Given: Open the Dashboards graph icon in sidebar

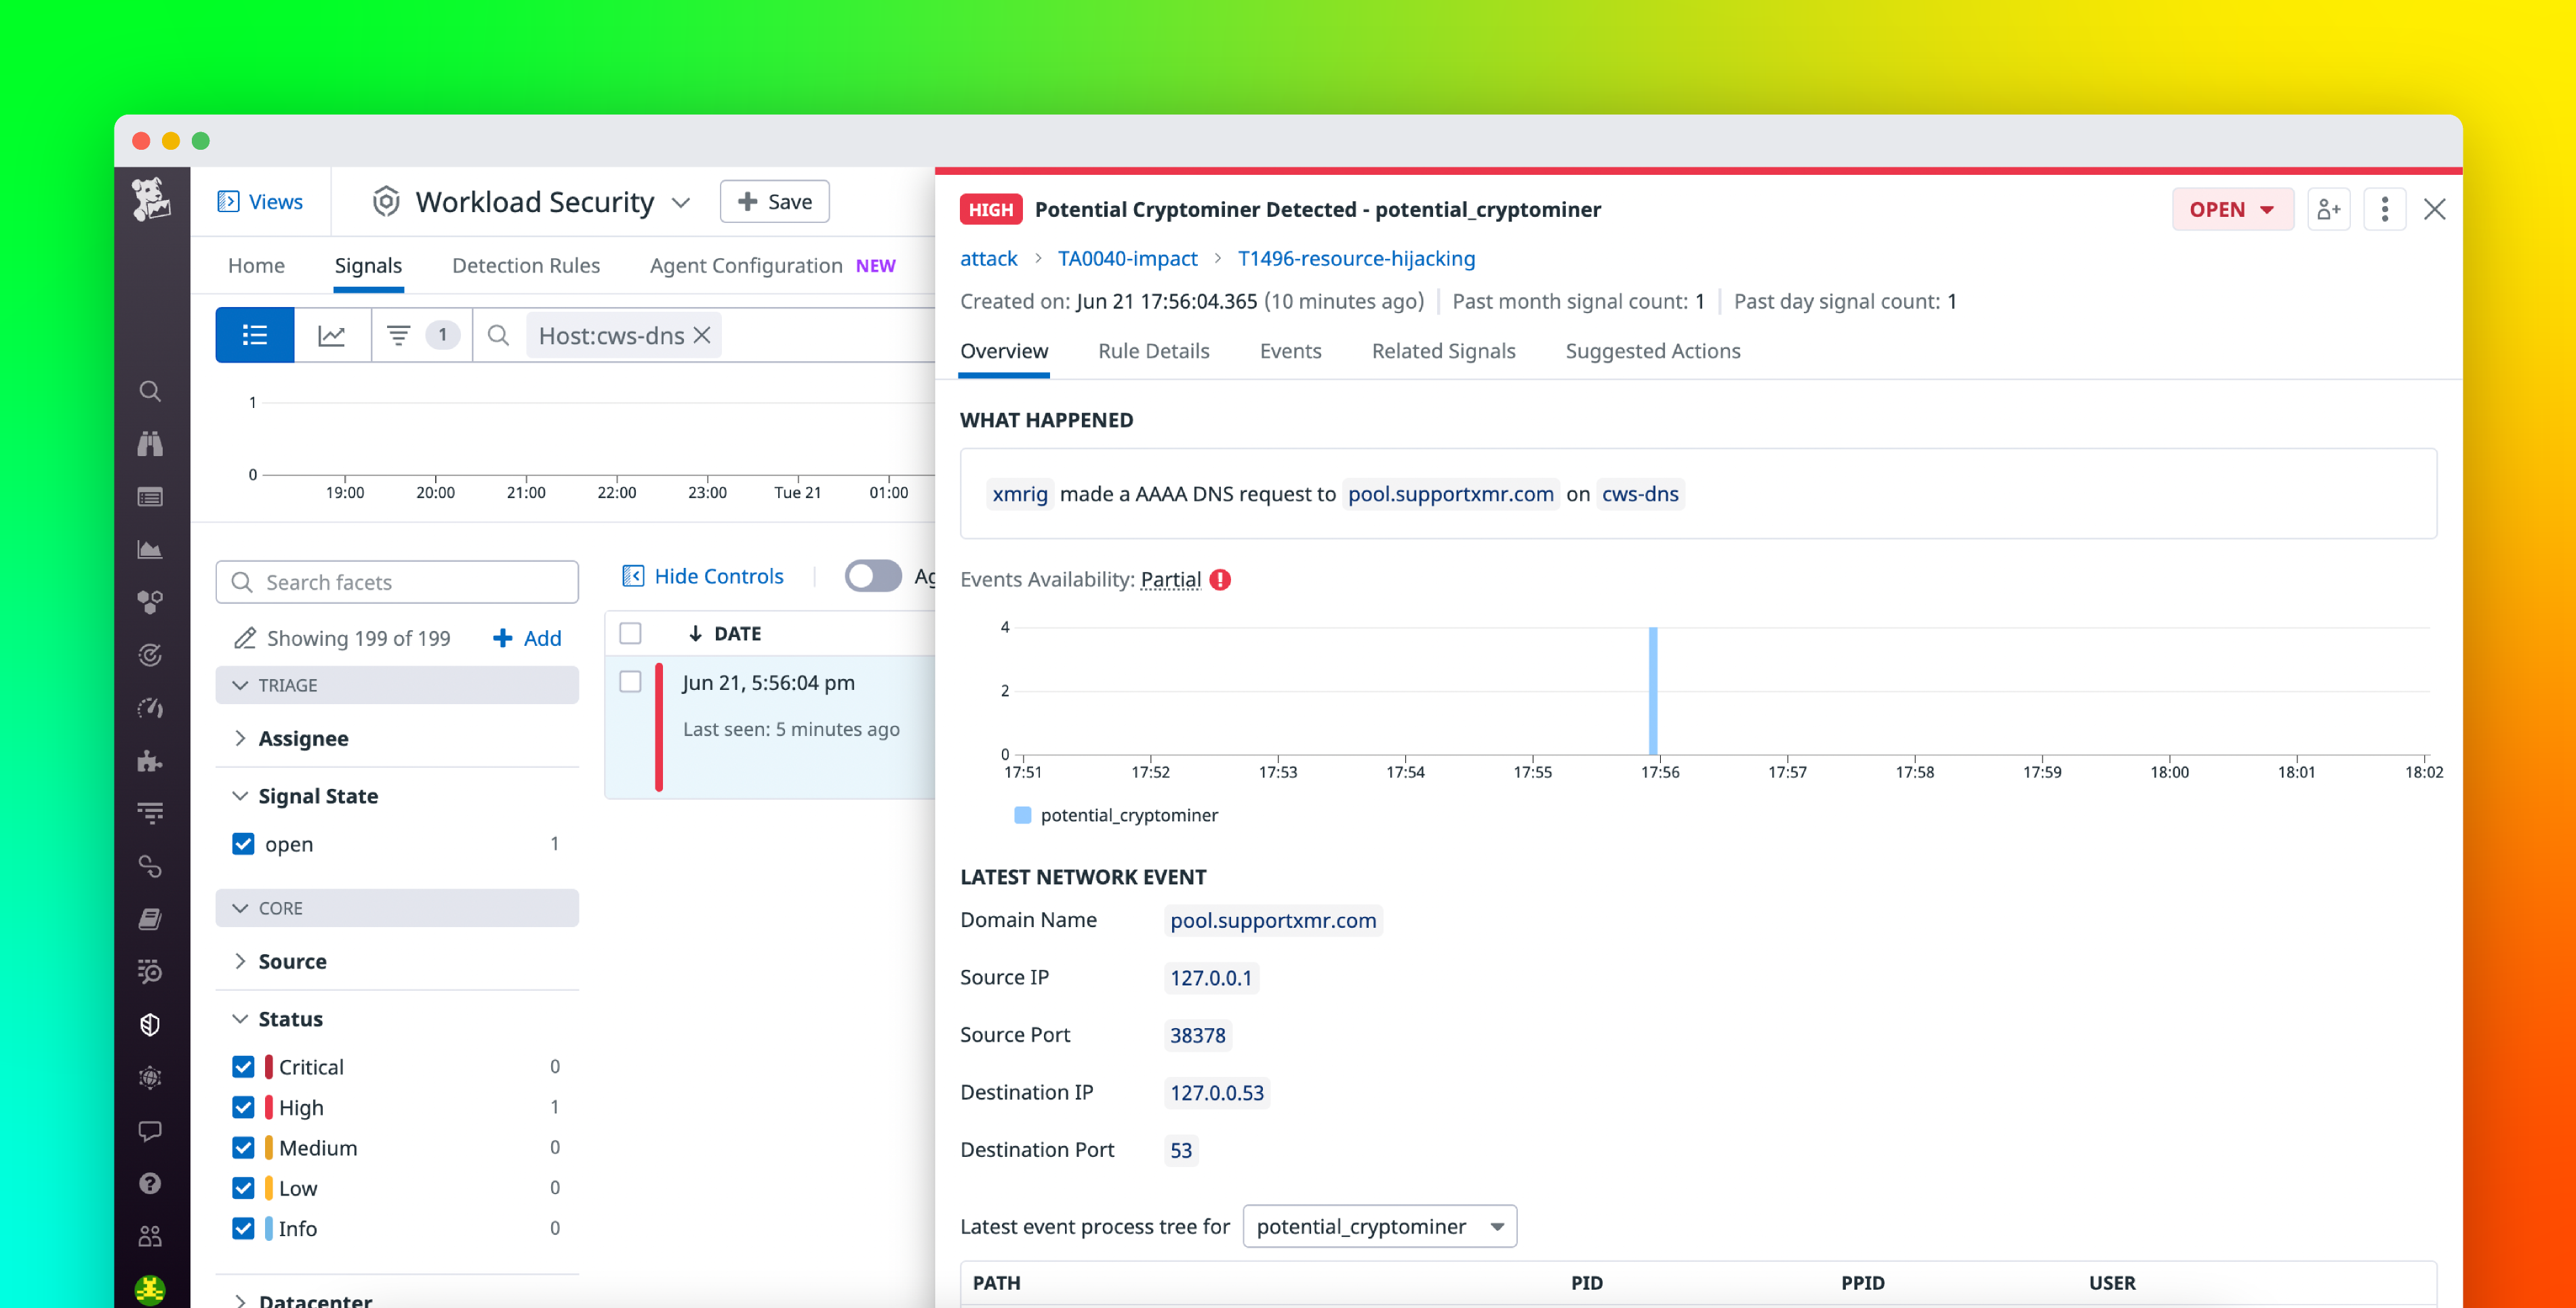Looking at the screenshot, I should coord(150,548).
